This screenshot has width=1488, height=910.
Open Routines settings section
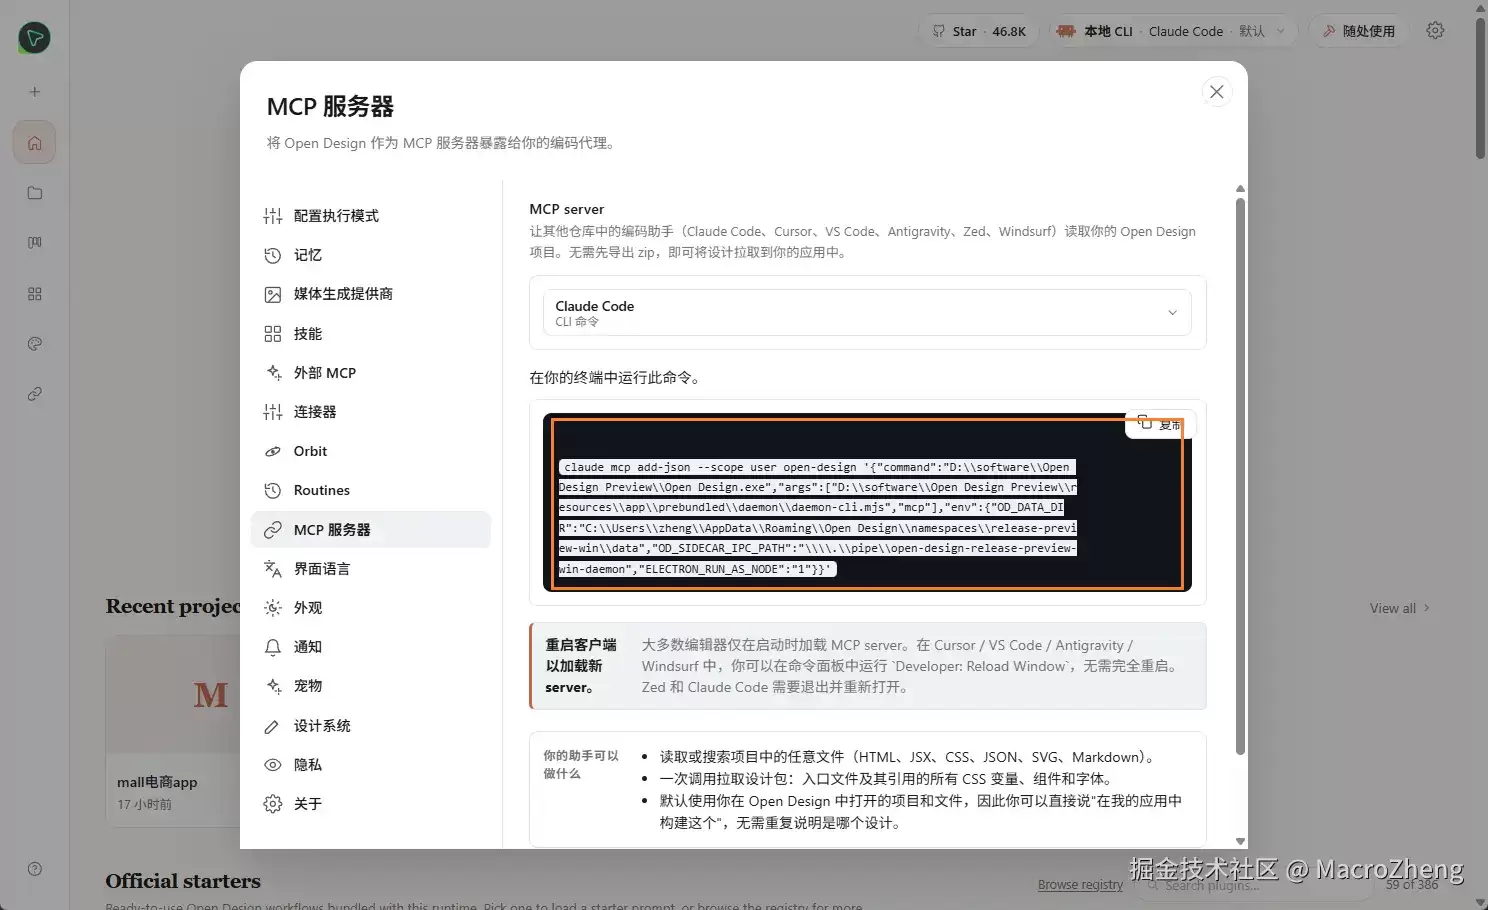(x=370, y=490)
